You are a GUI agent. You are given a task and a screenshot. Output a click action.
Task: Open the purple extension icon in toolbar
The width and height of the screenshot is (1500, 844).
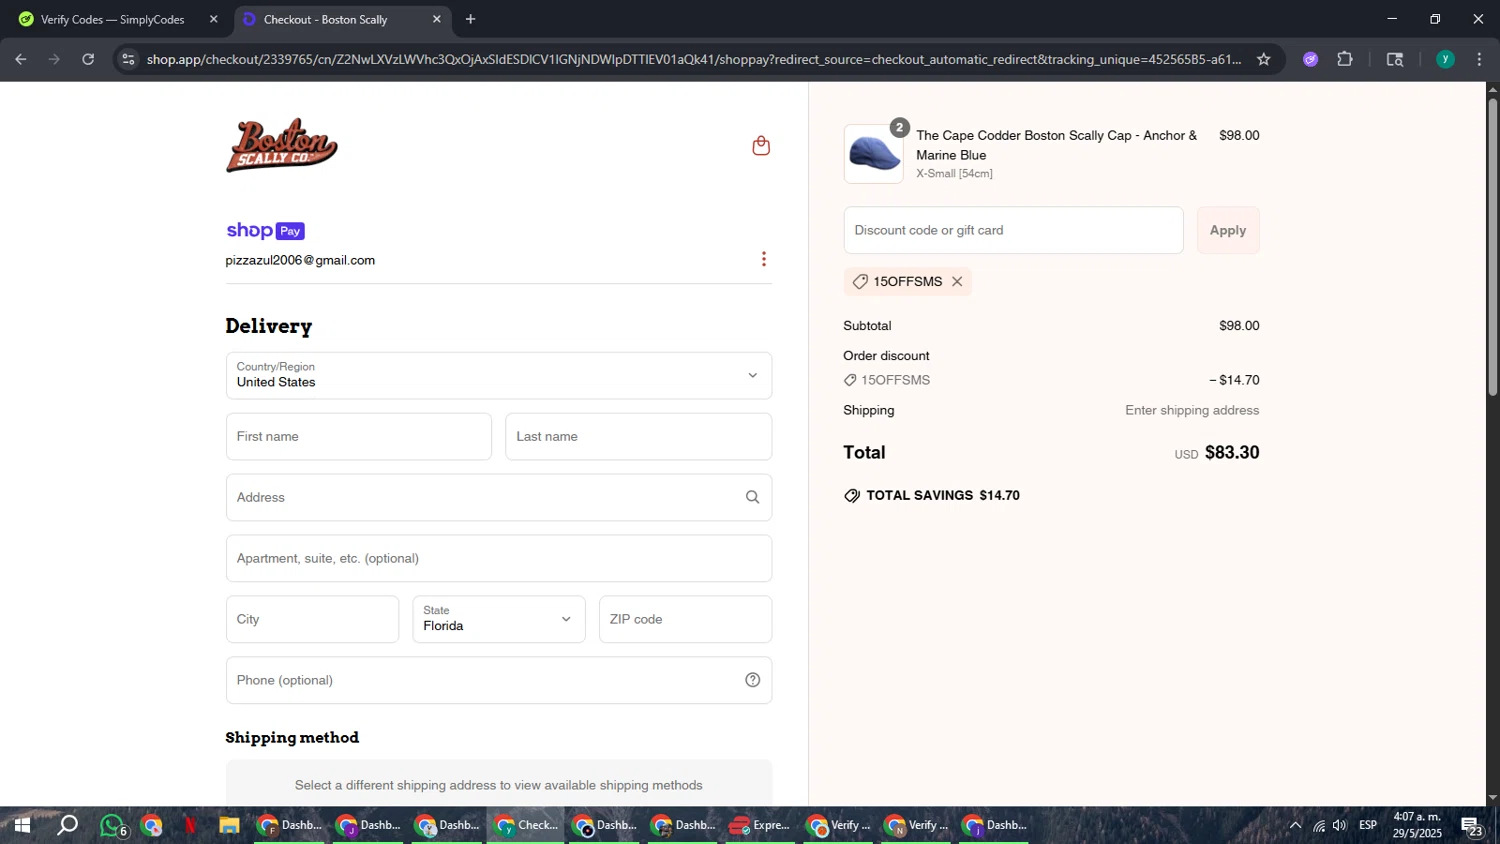coord(1310,59)
